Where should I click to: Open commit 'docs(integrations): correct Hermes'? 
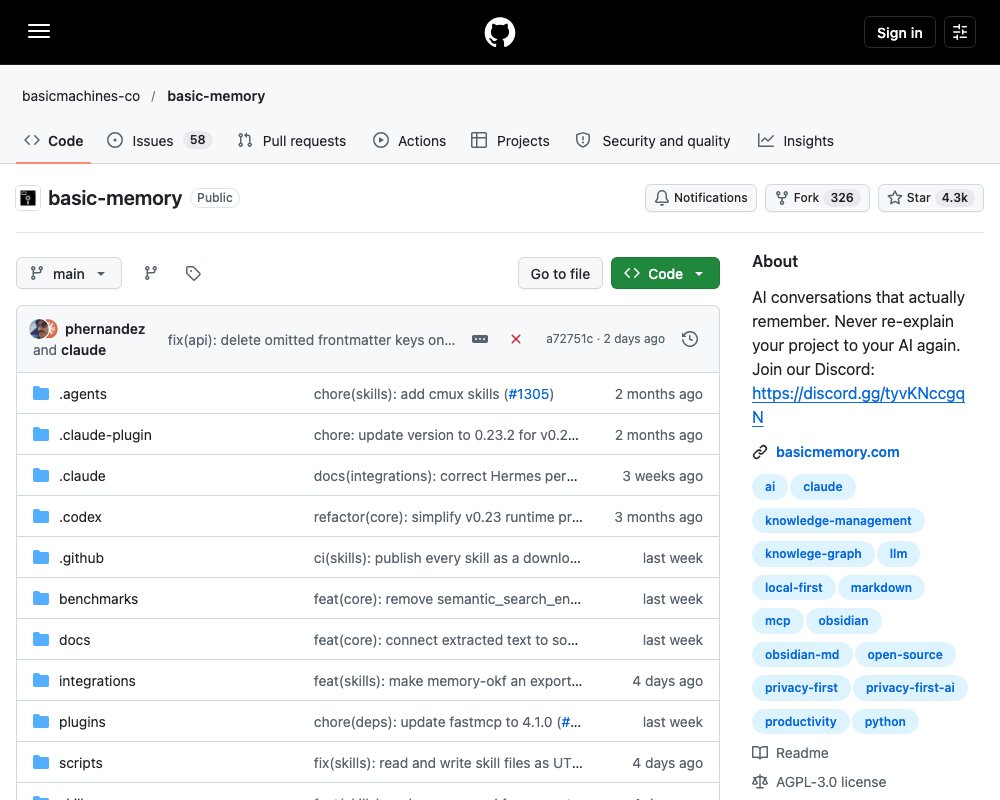tap(445, 475)
